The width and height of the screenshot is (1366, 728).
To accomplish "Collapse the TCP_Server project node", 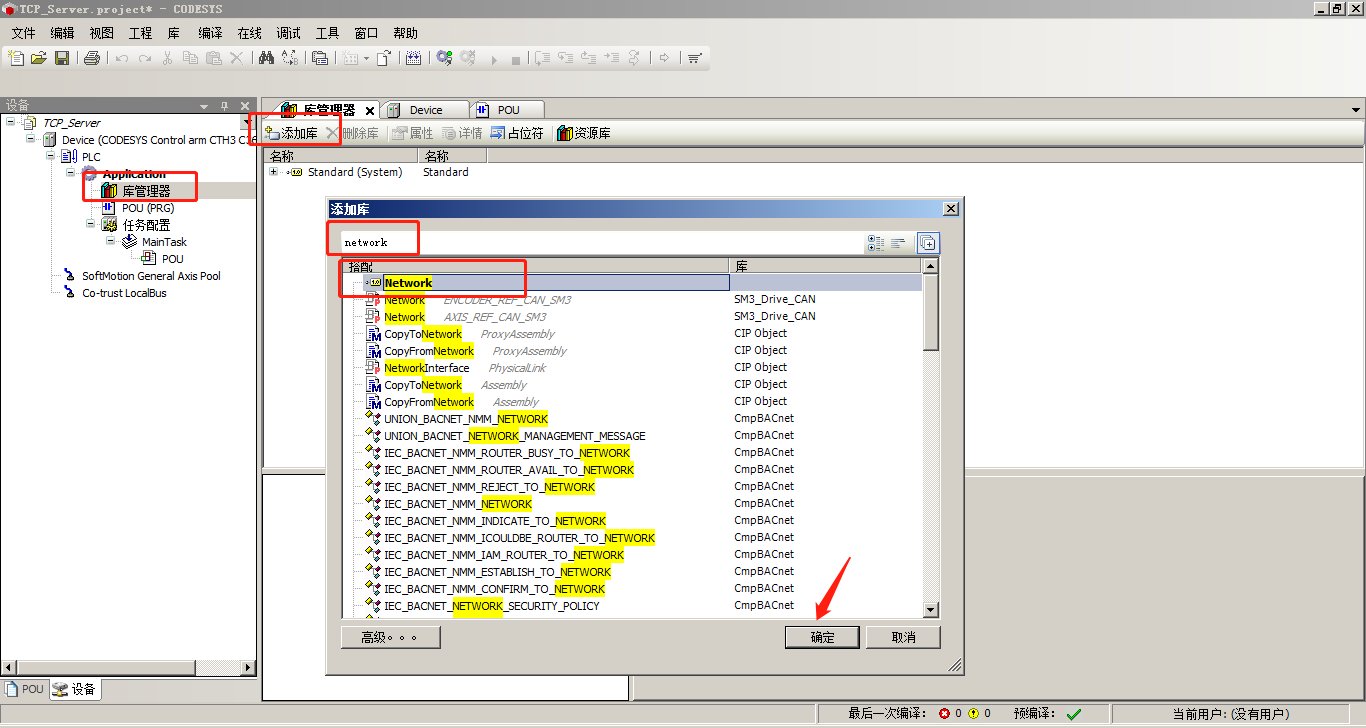I will (11, 122).
